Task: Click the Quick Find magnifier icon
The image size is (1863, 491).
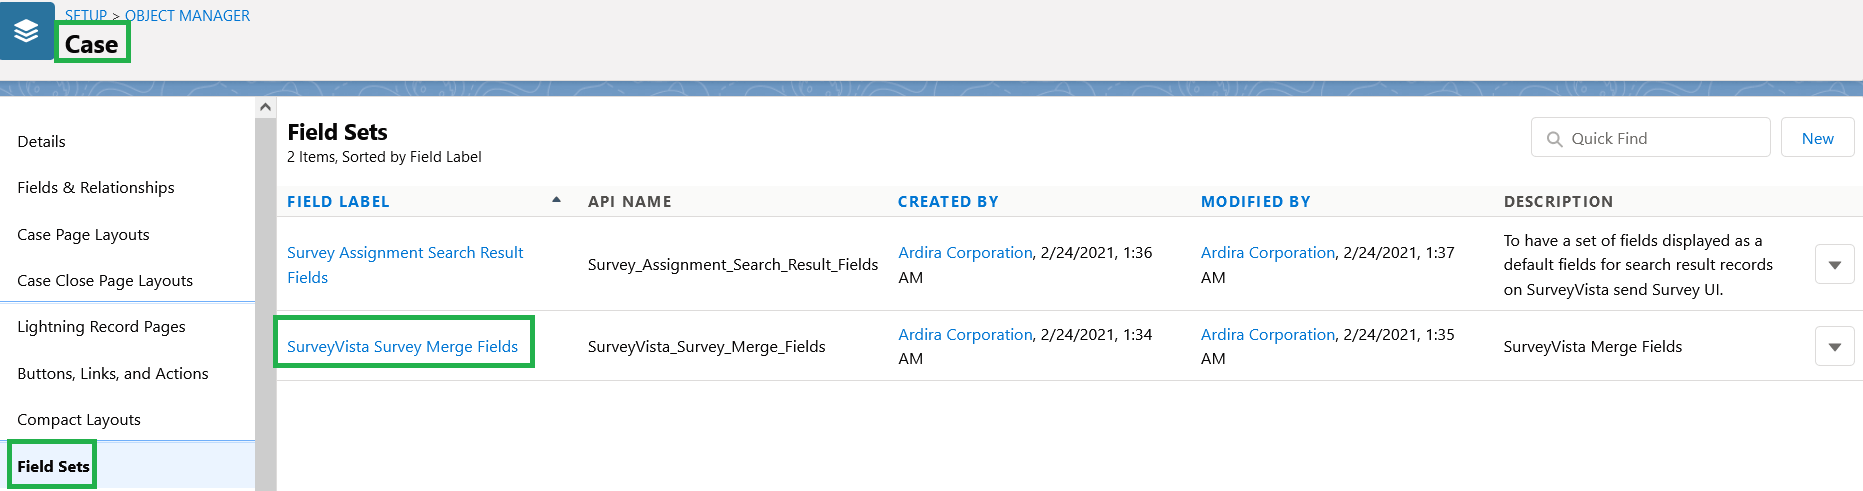Action: (x=1554, y=139)
